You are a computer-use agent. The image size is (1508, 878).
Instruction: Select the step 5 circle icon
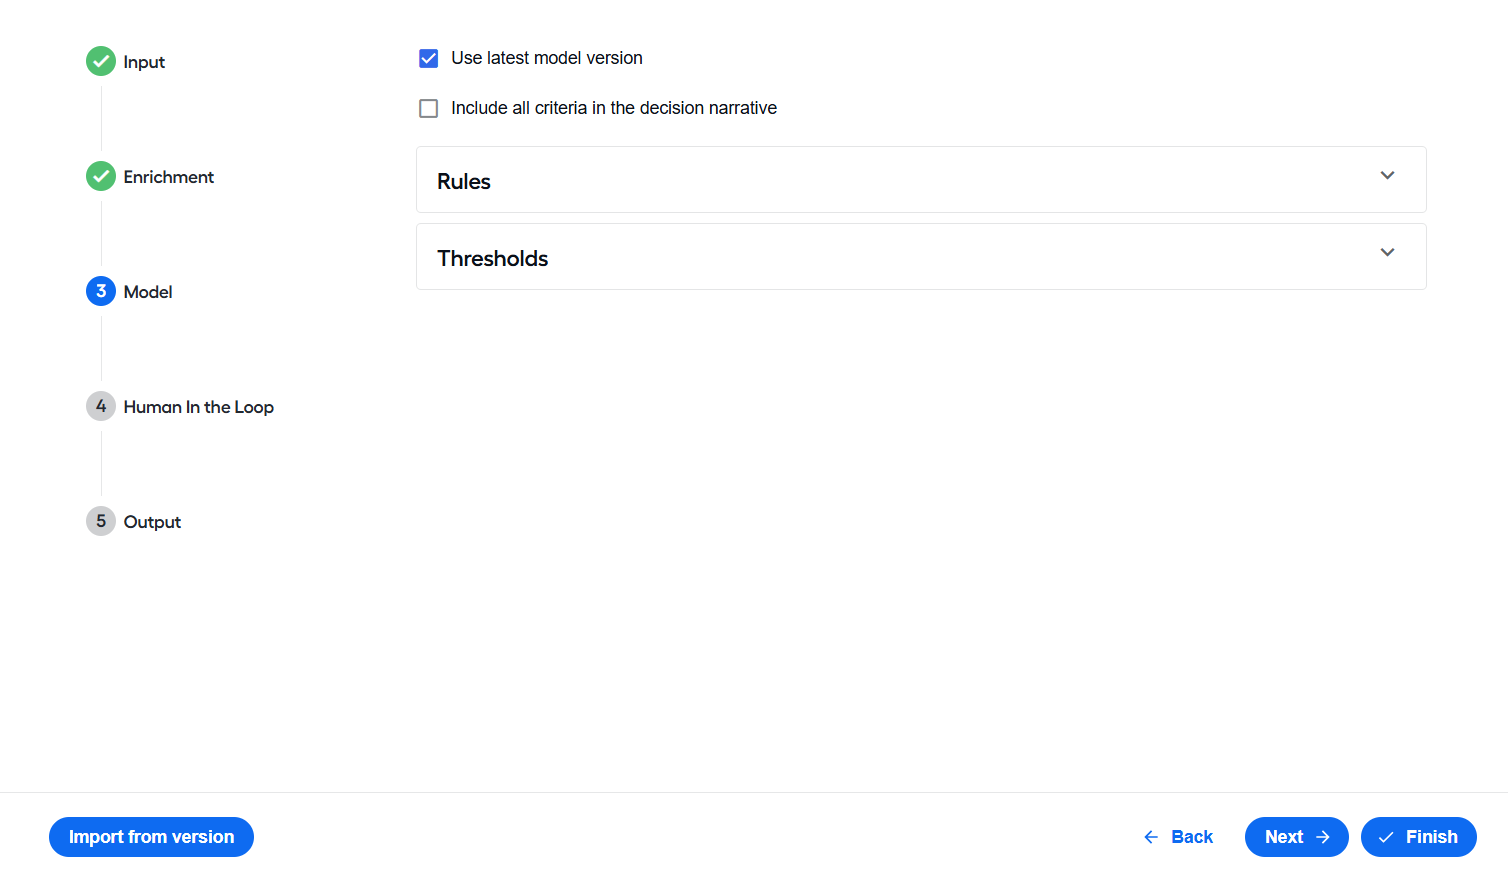pyautogui.click(x=101, y=521)
